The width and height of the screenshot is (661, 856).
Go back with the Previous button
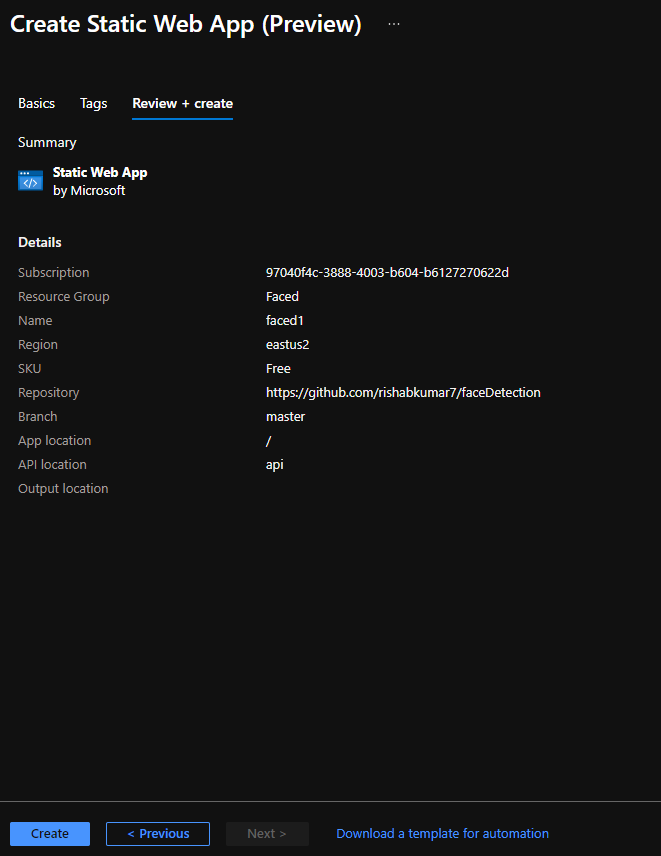click(158, 834)
